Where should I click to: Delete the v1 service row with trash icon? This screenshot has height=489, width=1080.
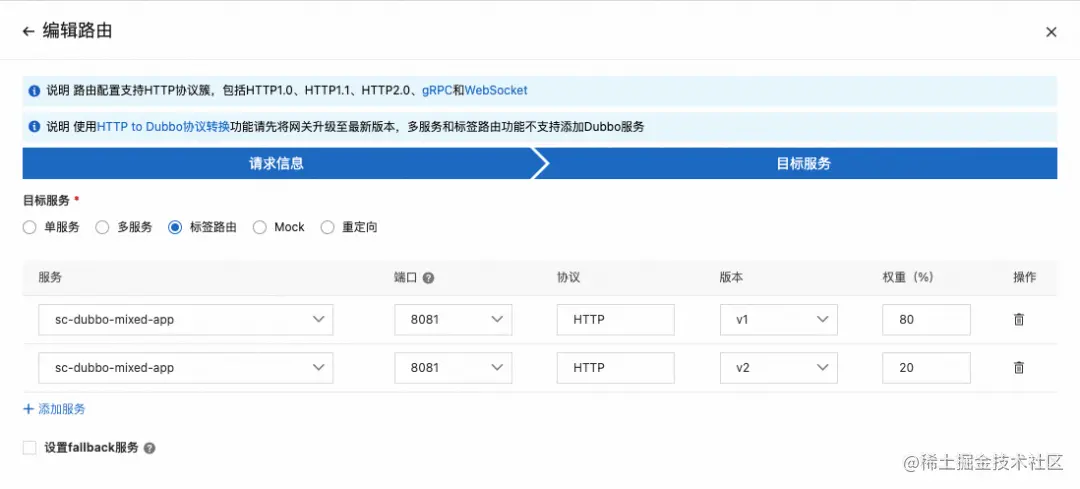point(1019,320)
